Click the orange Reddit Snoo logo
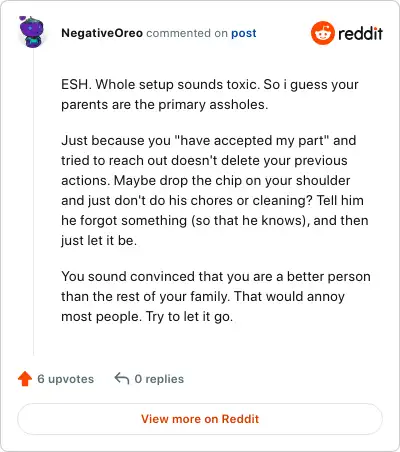400x452 pixels. tap(322, 33)
